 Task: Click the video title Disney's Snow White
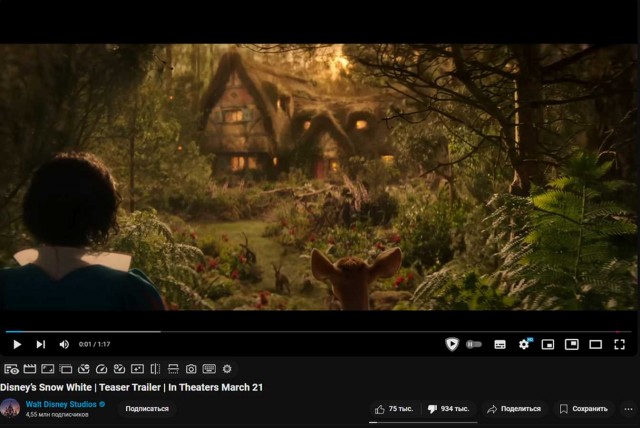coord(131,387)
